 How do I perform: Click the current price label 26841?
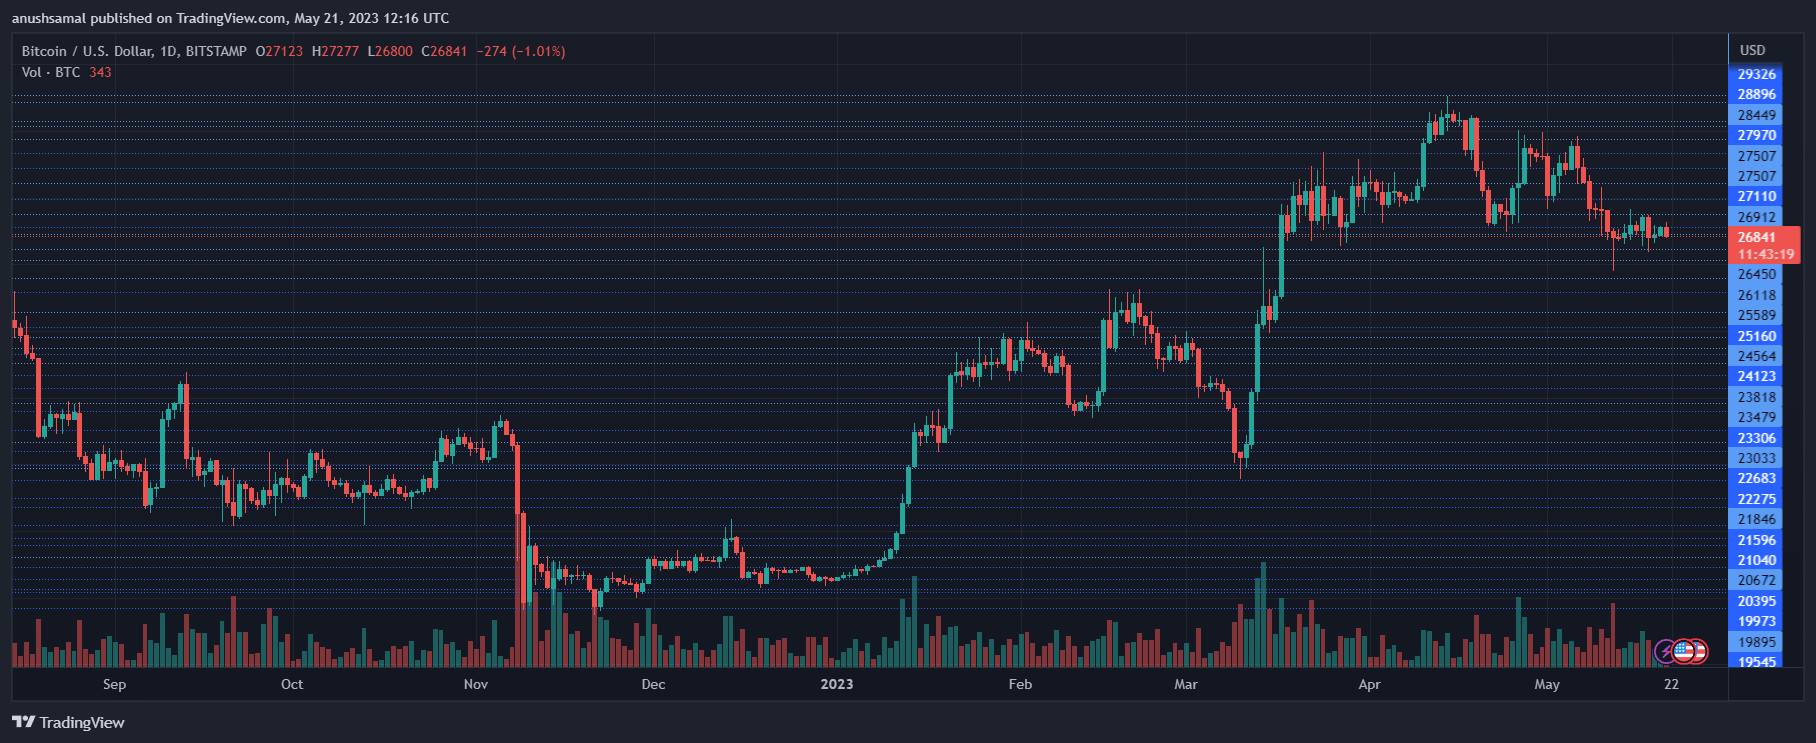pos(1757,237)
